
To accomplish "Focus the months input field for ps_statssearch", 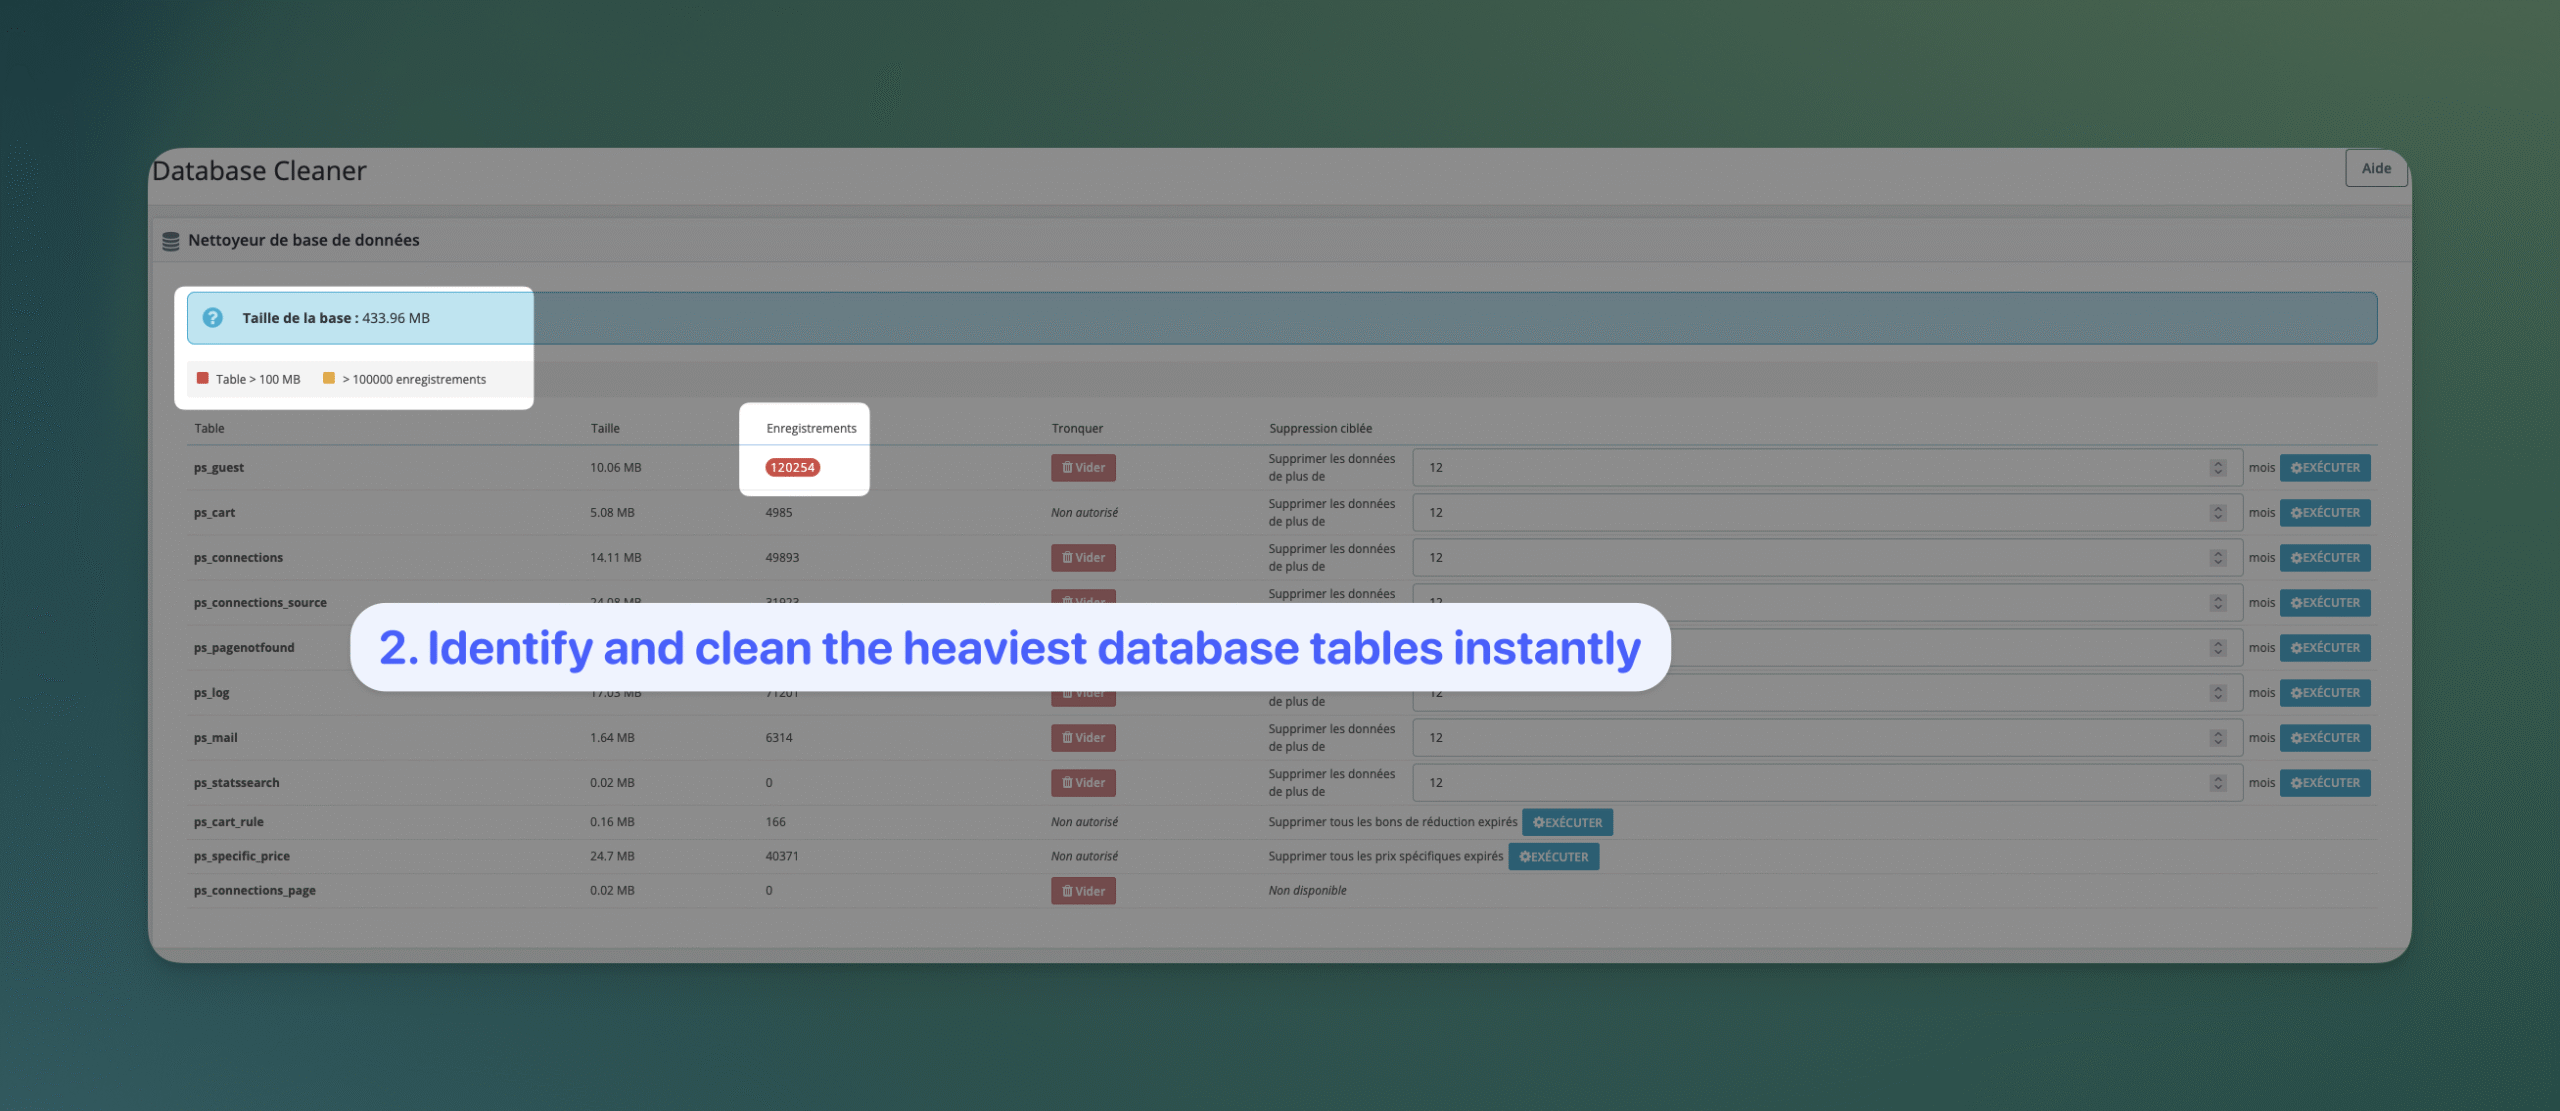I will coord(1800,782).
